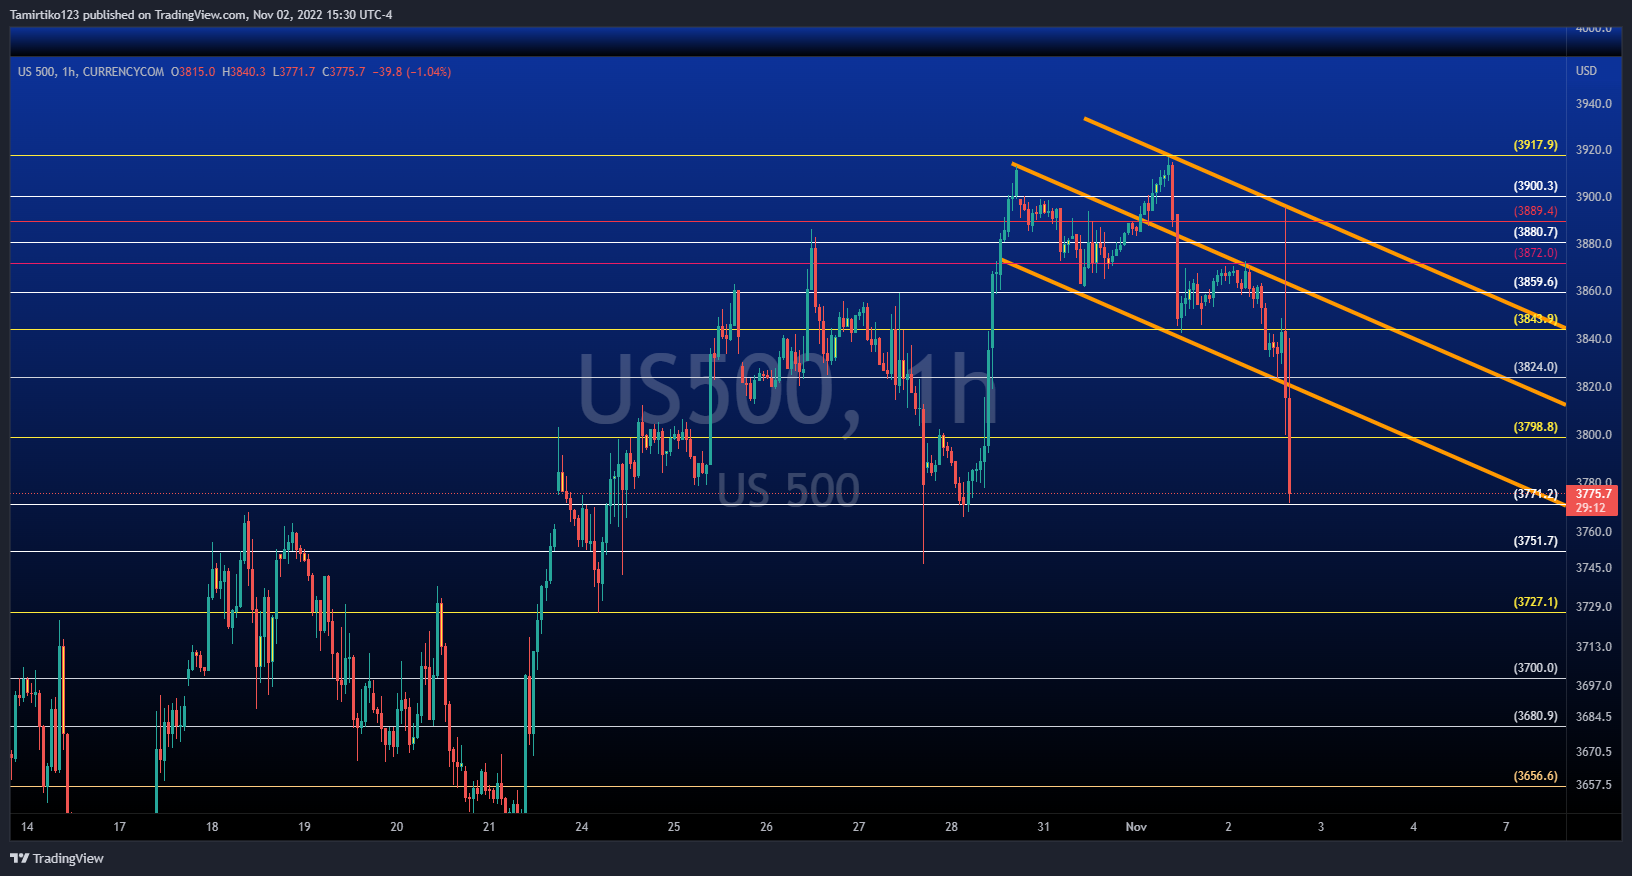Select the red level label (3872.0)
The image size is (1632, 876).
1536,253
